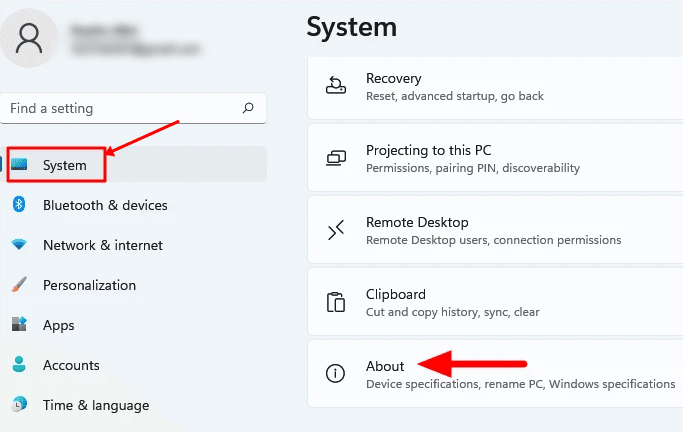Click the Bluetooth icon in sidebar
Screen dimensions: 683x432
[19, 205]
